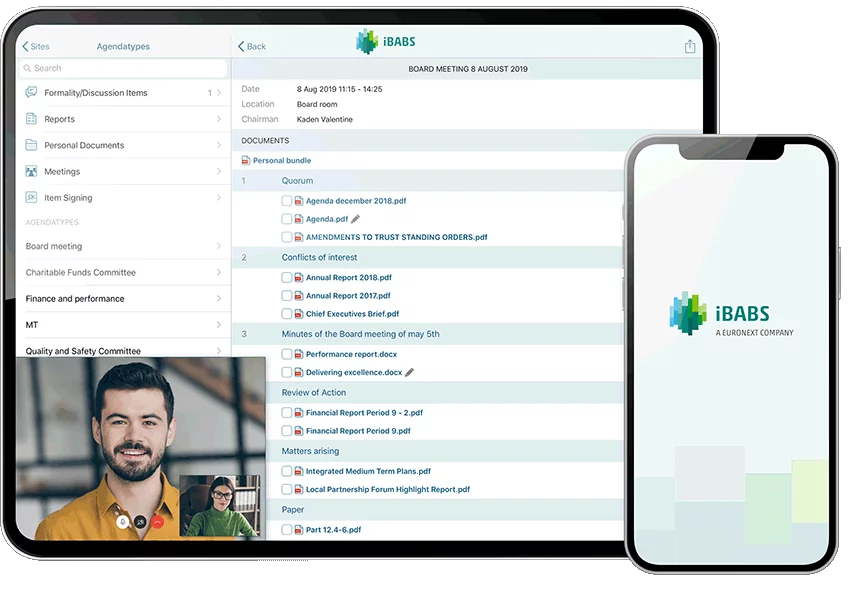The width and height of the screenshot is (860, 591).
Task: Click the Personal Documents folder icon
Action: pyautogui.click(x=31, y=144)
